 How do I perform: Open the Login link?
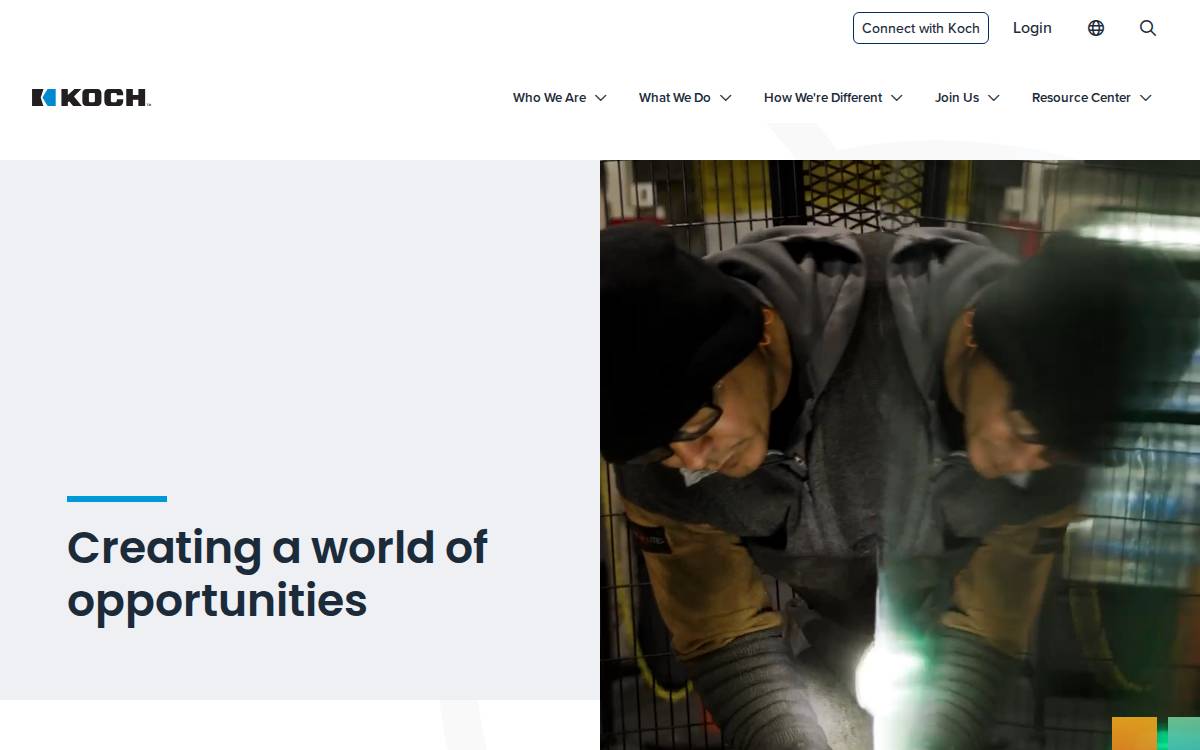coord(1032,28)
